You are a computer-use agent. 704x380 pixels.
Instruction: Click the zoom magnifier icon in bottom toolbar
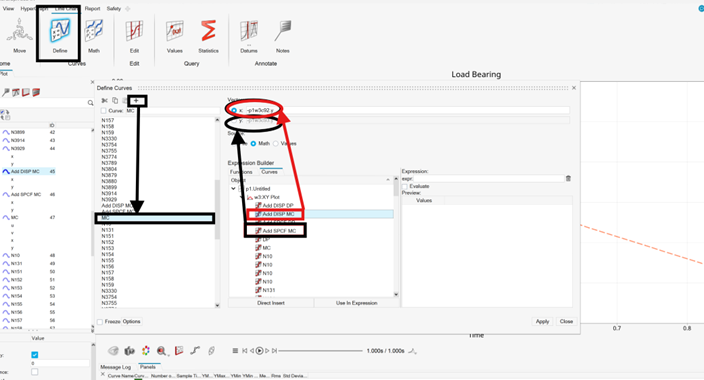click(161, 351)
